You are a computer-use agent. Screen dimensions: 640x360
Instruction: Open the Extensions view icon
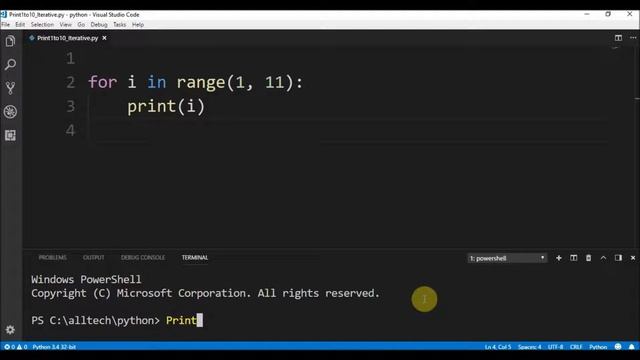[11, 135]
